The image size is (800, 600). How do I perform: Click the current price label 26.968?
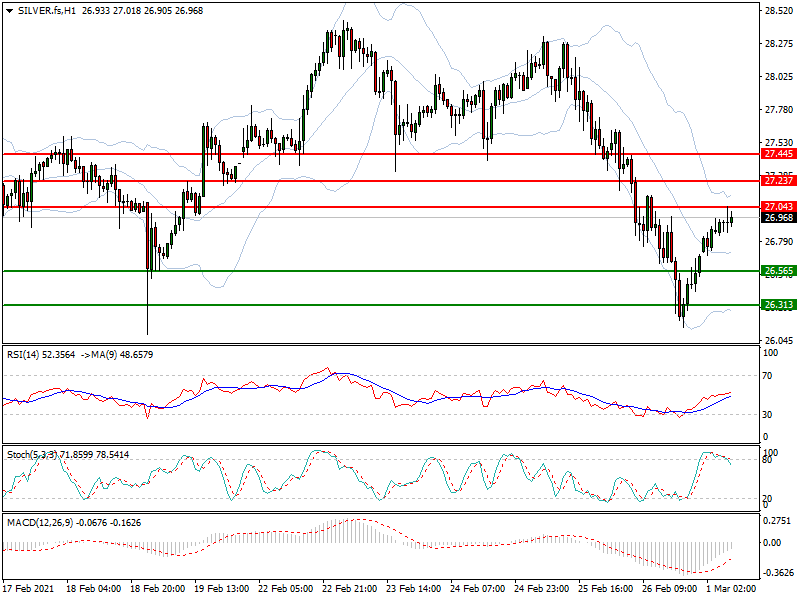(779, 217)
